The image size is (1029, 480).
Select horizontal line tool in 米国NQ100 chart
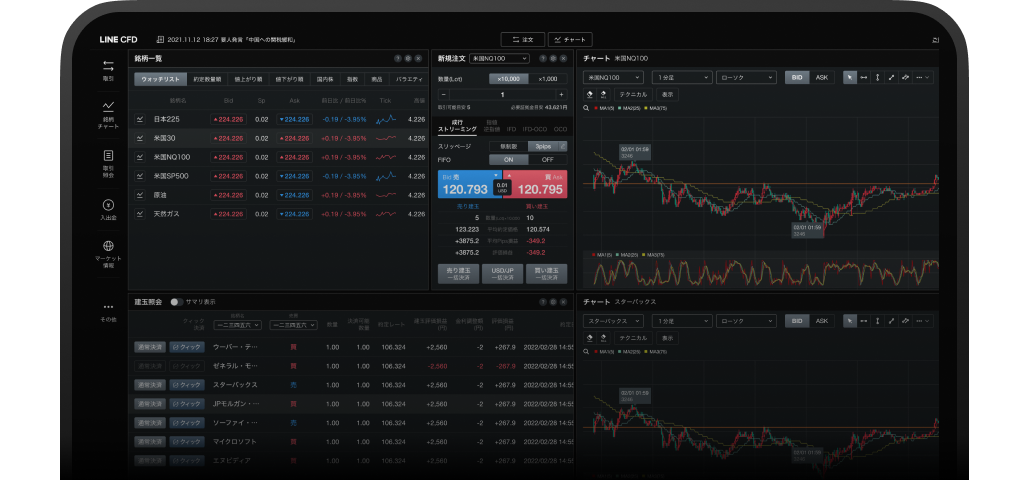pyautogui.click(x=864, y=77)
